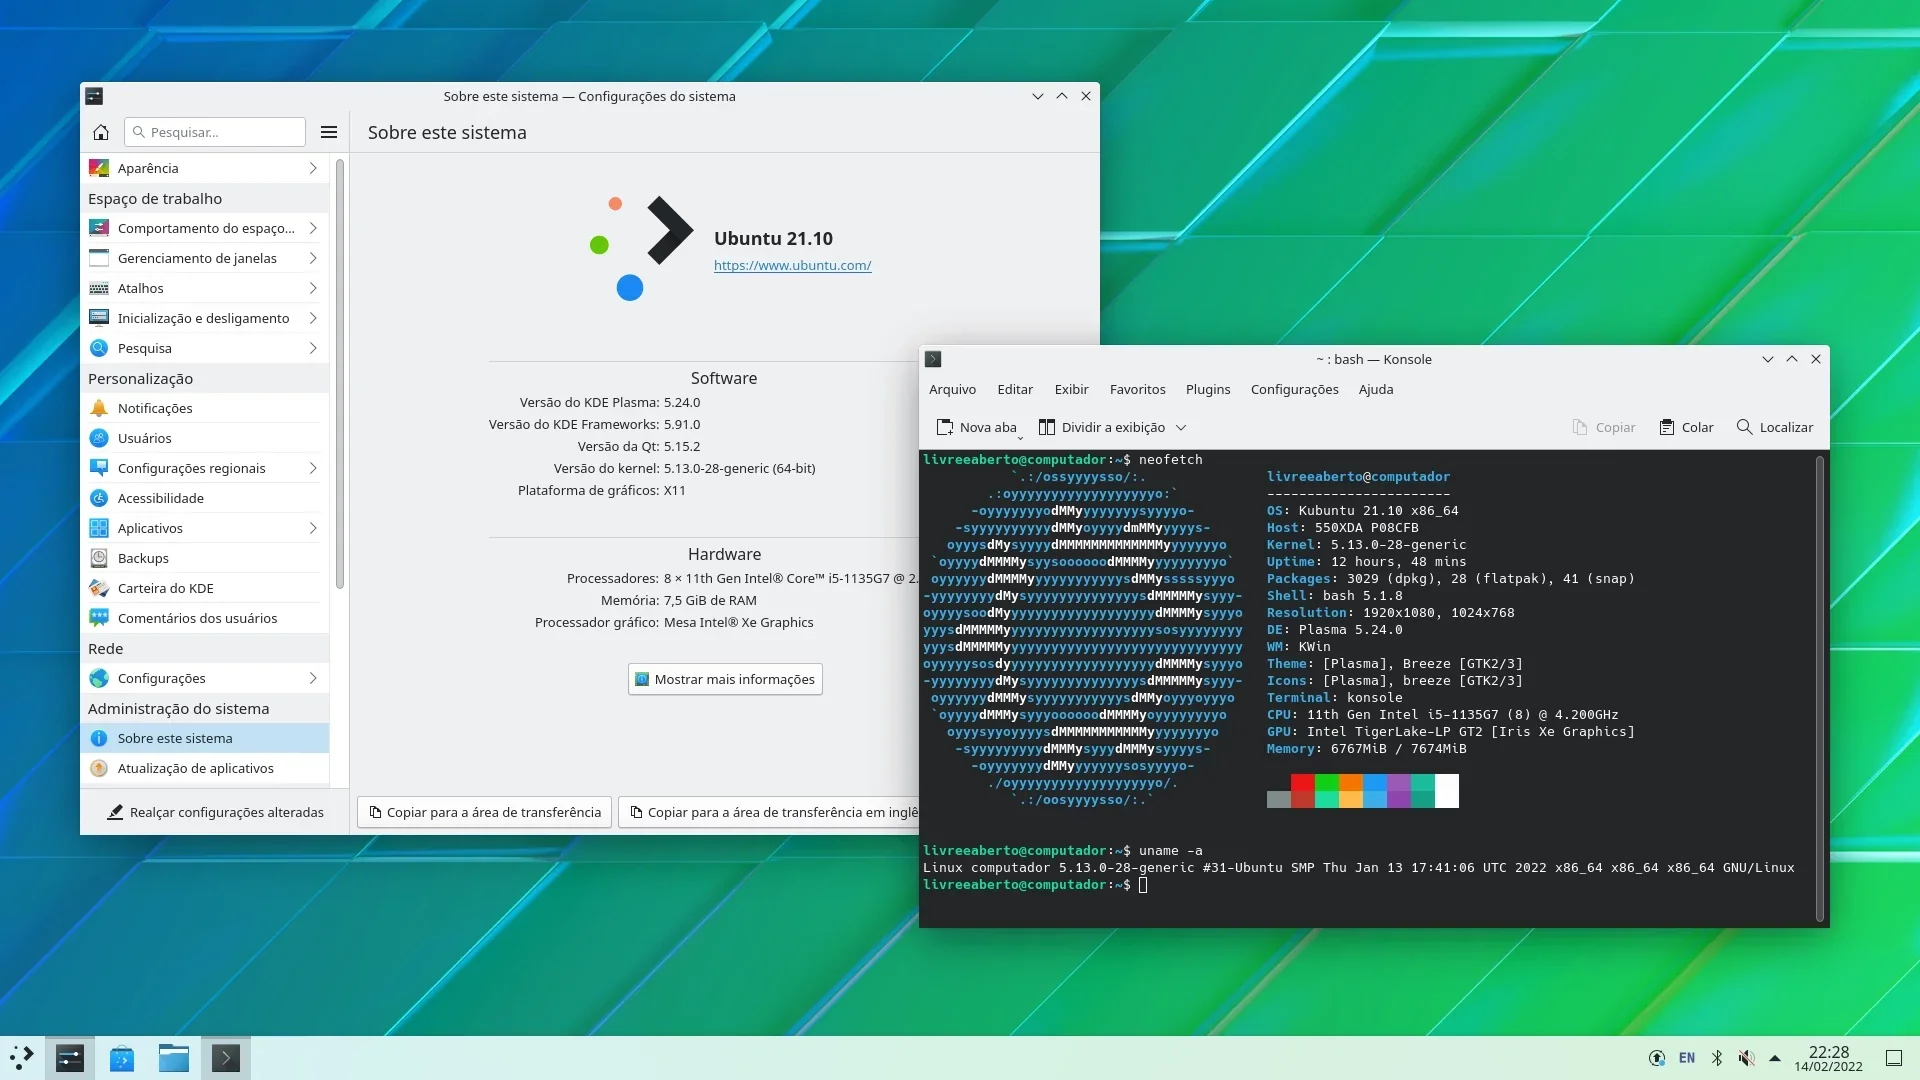Click the Pesquisar search field

(215, 132)
